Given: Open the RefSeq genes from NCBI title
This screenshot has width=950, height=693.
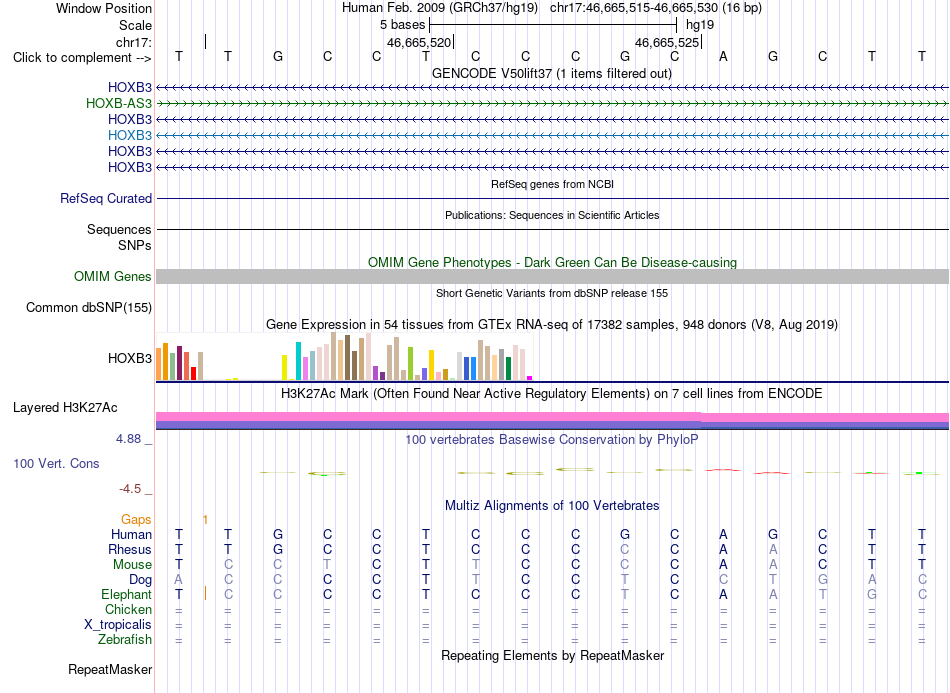Looking at the screenshot, I should [x=552, y=184].
